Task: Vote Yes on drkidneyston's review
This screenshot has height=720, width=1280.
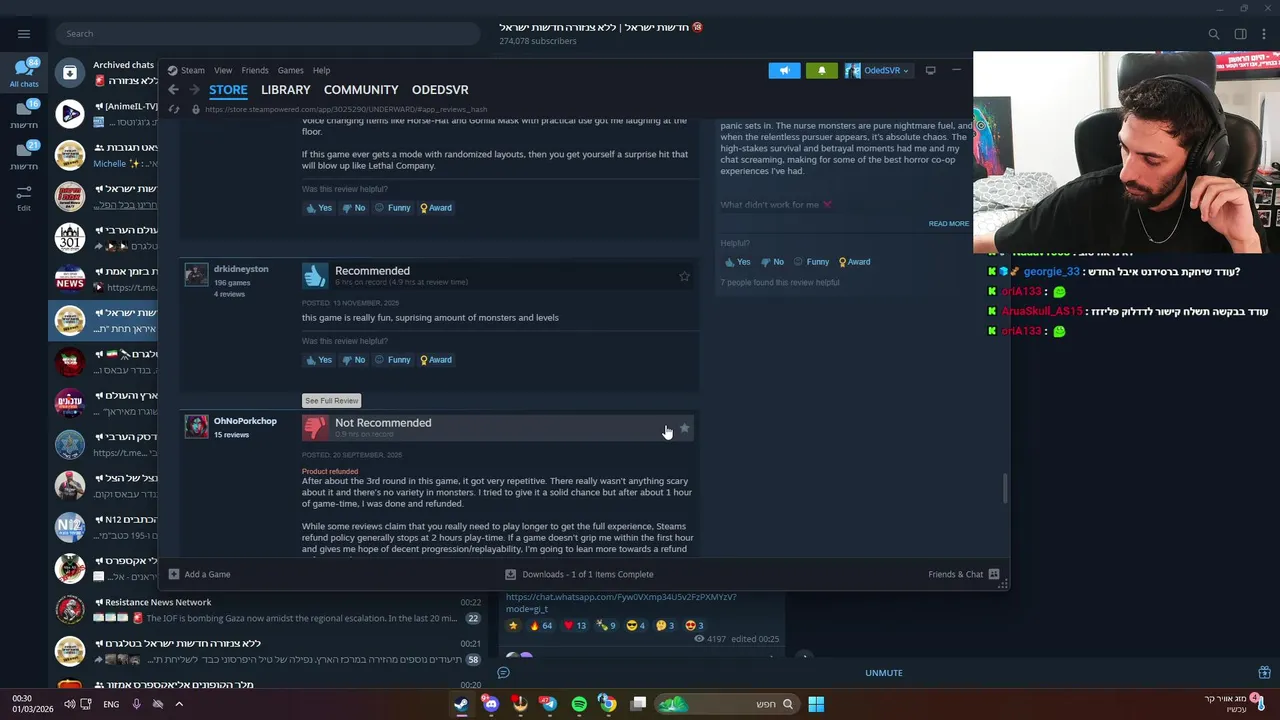Action: click(x=319, y=360)
